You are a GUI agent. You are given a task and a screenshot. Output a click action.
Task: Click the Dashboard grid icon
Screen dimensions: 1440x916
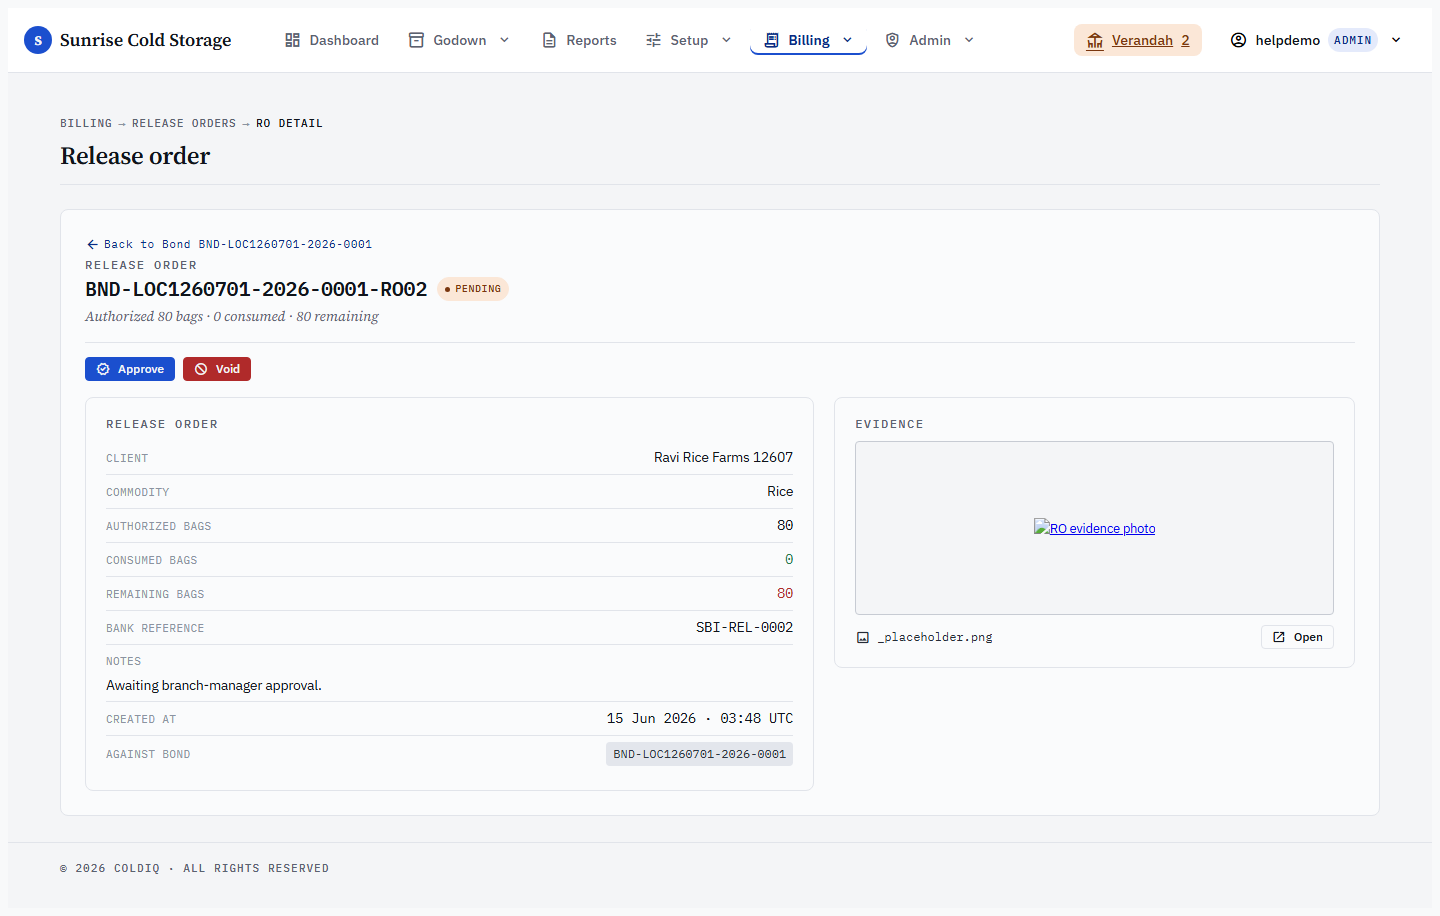pos(292,40)
